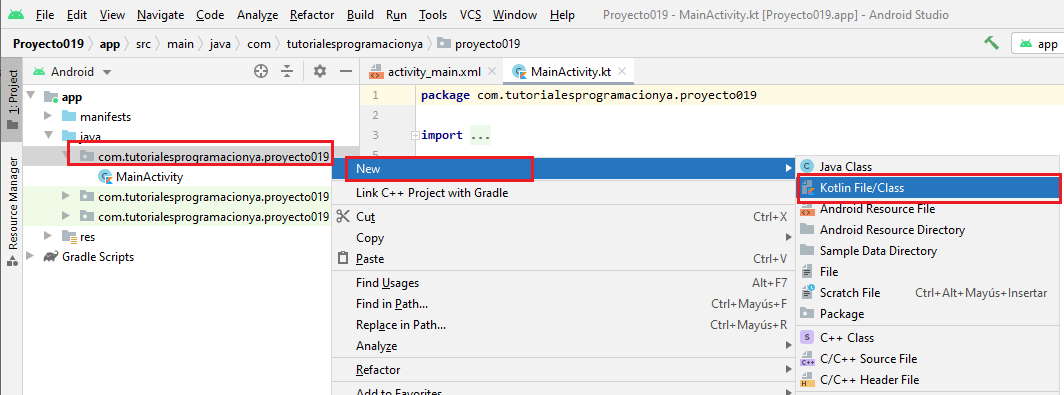
Task: Open the Build menu
Action: [x=360, y=14]
